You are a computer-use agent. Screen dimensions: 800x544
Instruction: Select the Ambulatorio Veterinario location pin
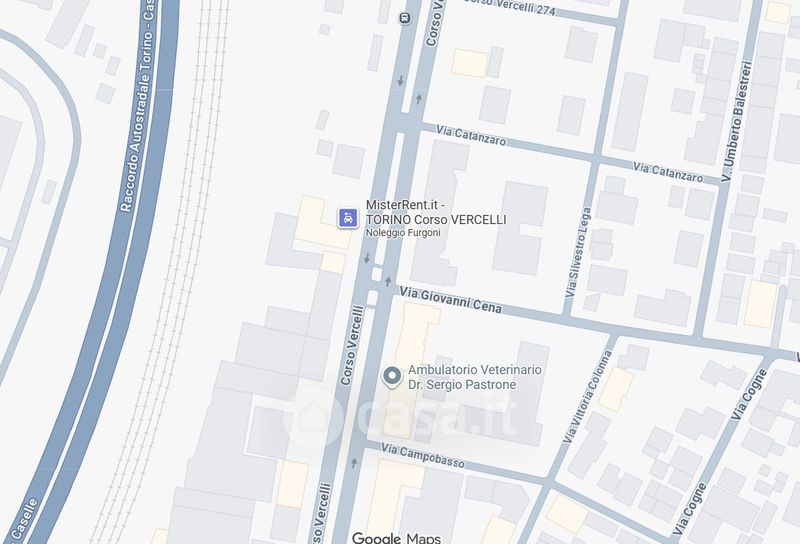pos(392,377)
